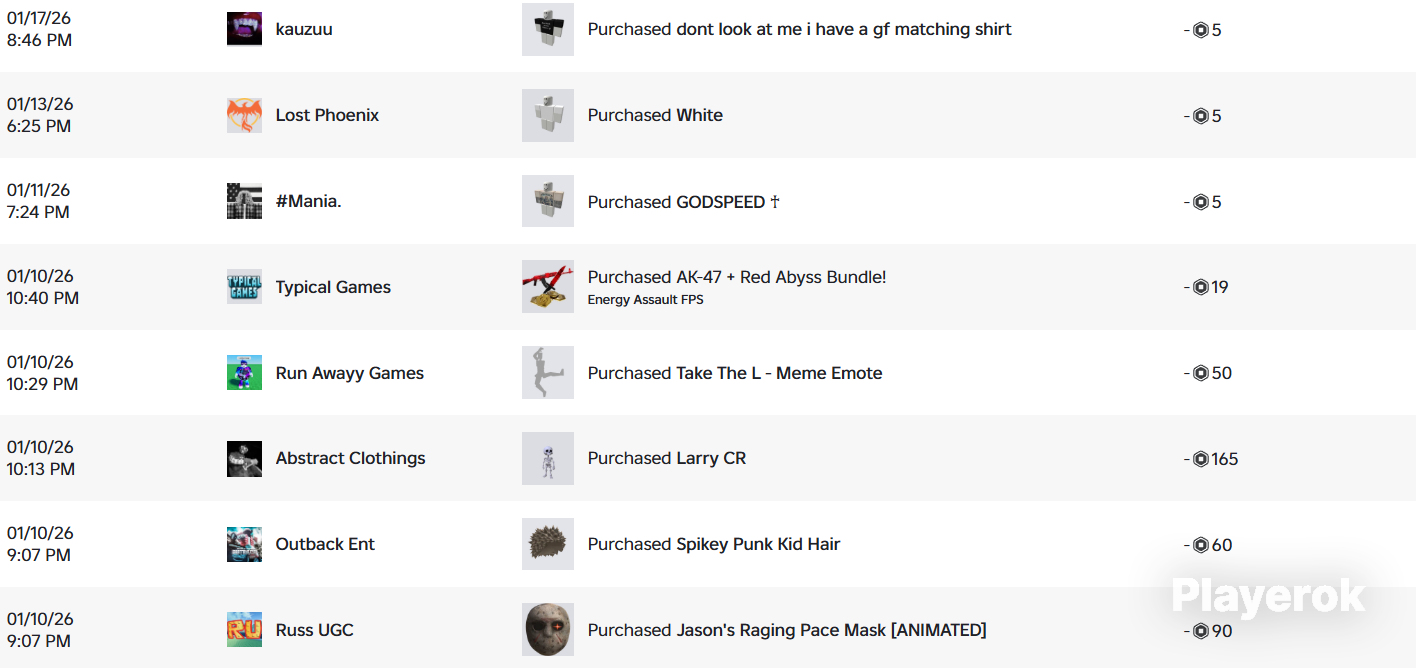Viewport: 1416px width, 668px height.
Task: Open the Abstract Clothings name link
Action: pyautogui.click(x=350, y=458)
